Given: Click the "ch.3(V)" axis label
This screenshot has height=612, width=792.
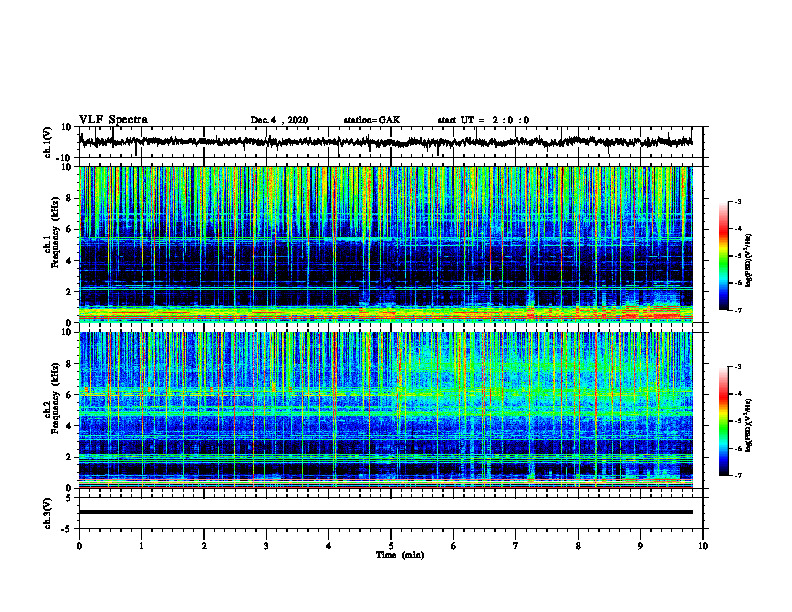Looking at the screenshot, I should (x=47, y=513).
